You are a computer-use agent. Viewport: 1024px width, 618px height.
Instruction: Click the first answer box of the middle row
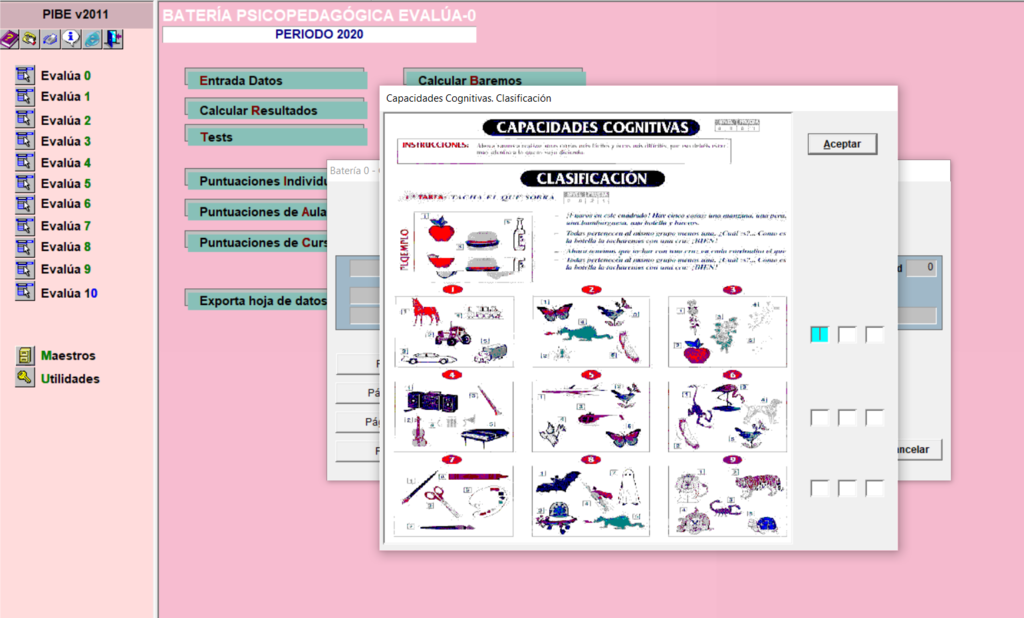[x=819, y=417]
